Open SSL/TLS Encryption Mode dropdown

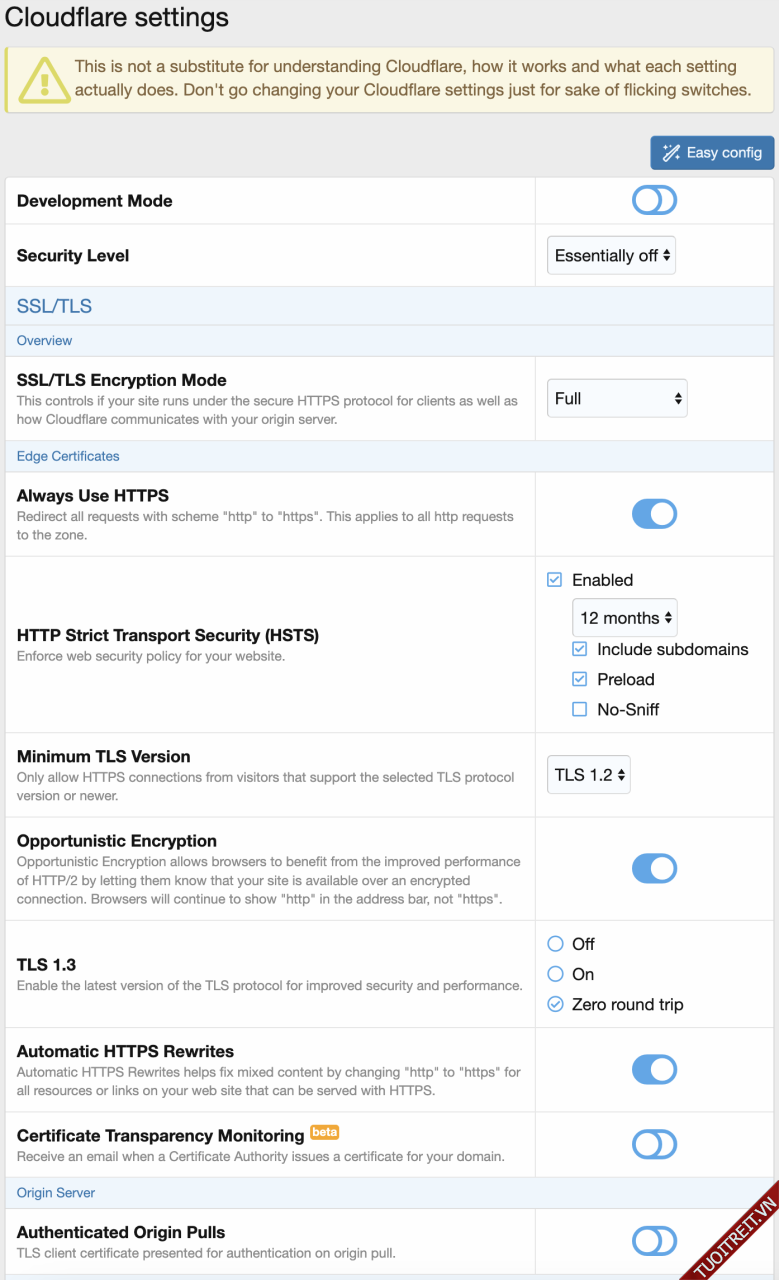[x=617, y=398]
